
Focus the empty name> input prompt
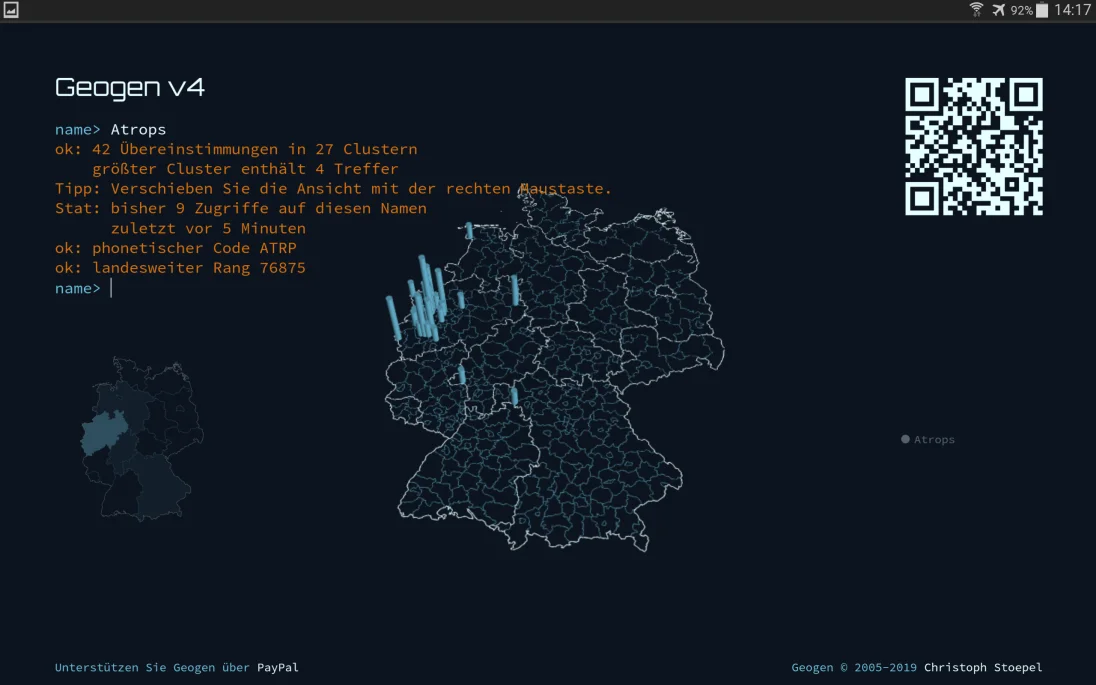(111, 288)
